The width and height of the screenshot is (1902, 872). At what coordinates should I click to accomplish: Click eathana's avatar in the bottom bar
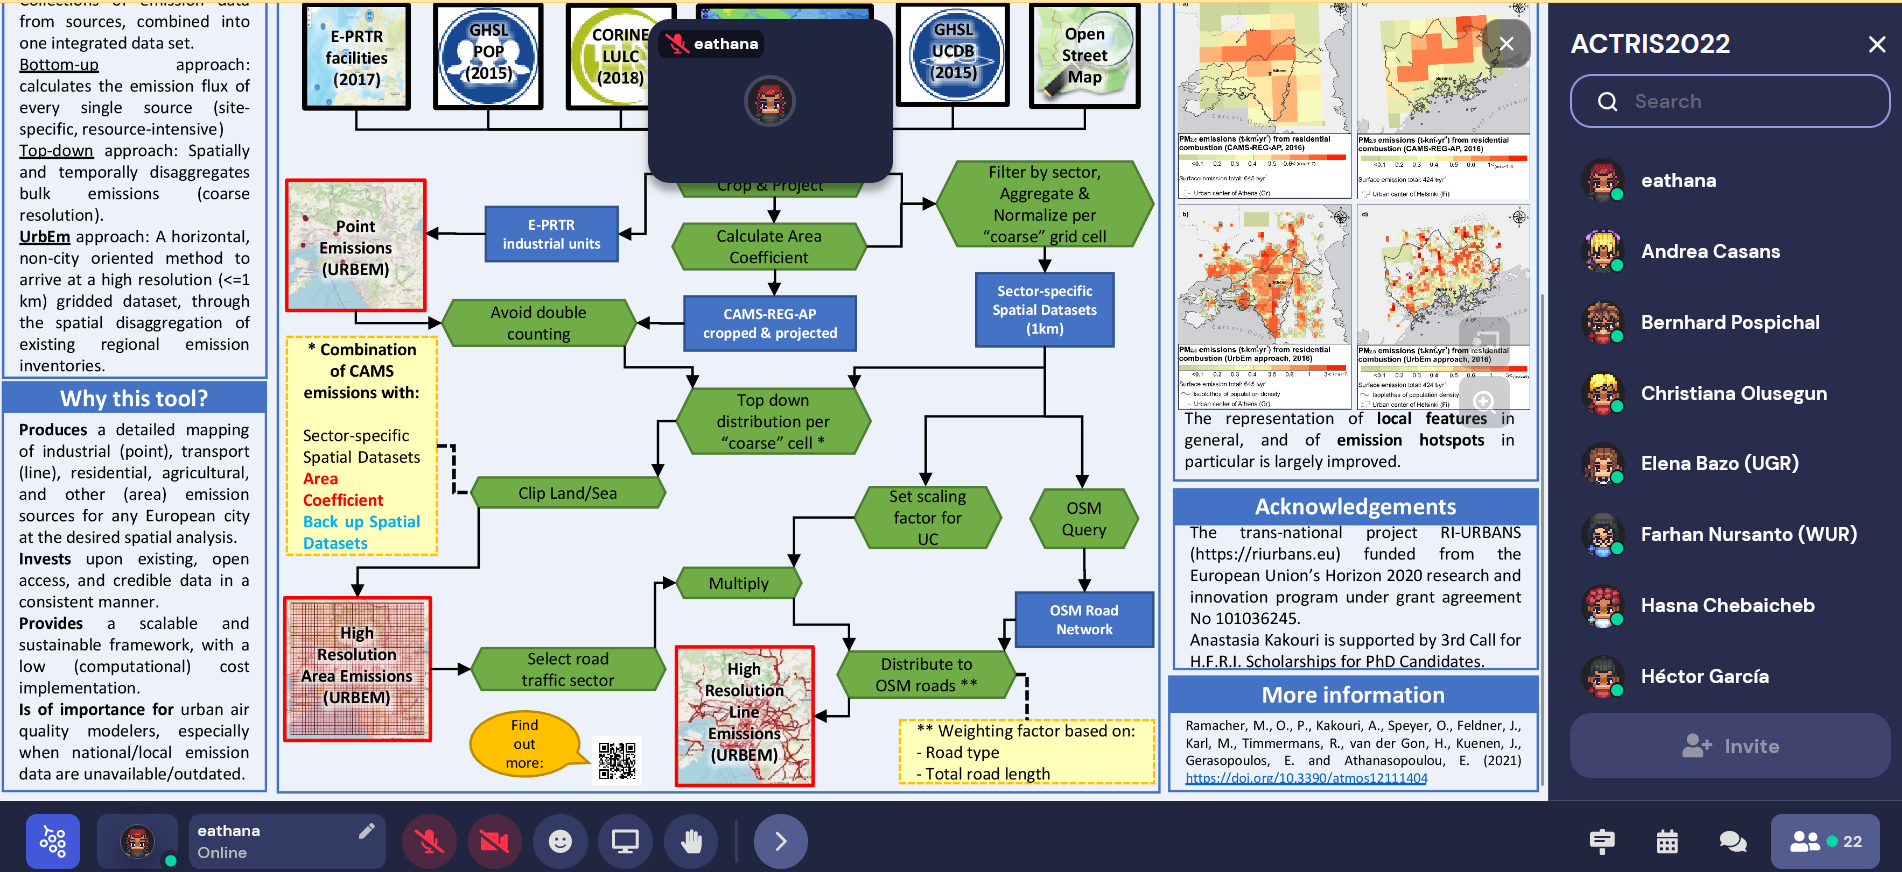click(137, 841)
